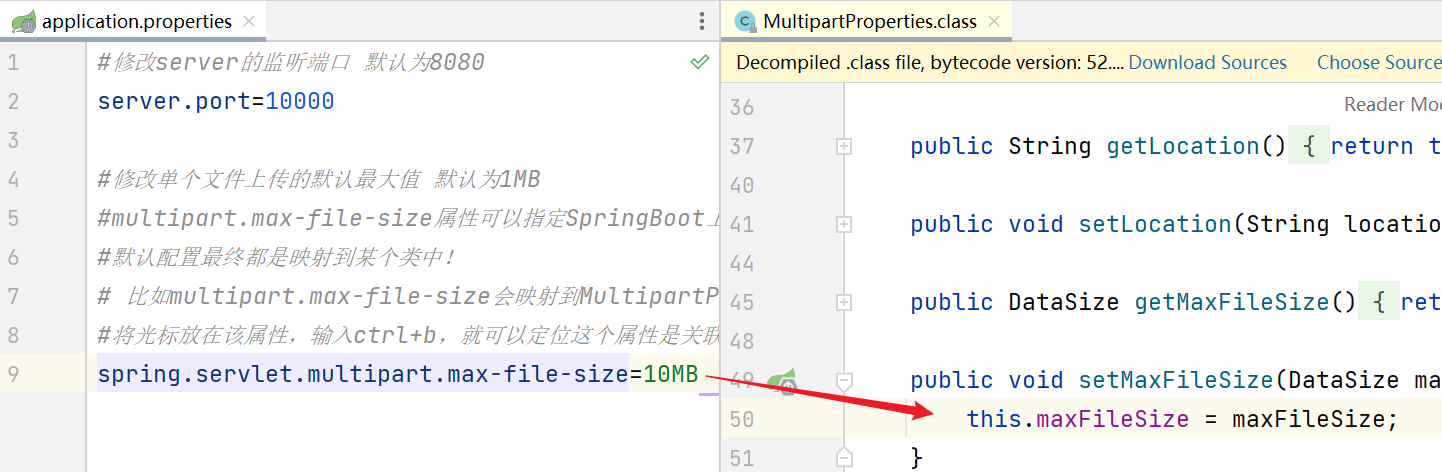Click the line 6 comment in properties file
Image resolution: width=1442 pixels, height=472 pixels.
(277, 258)
